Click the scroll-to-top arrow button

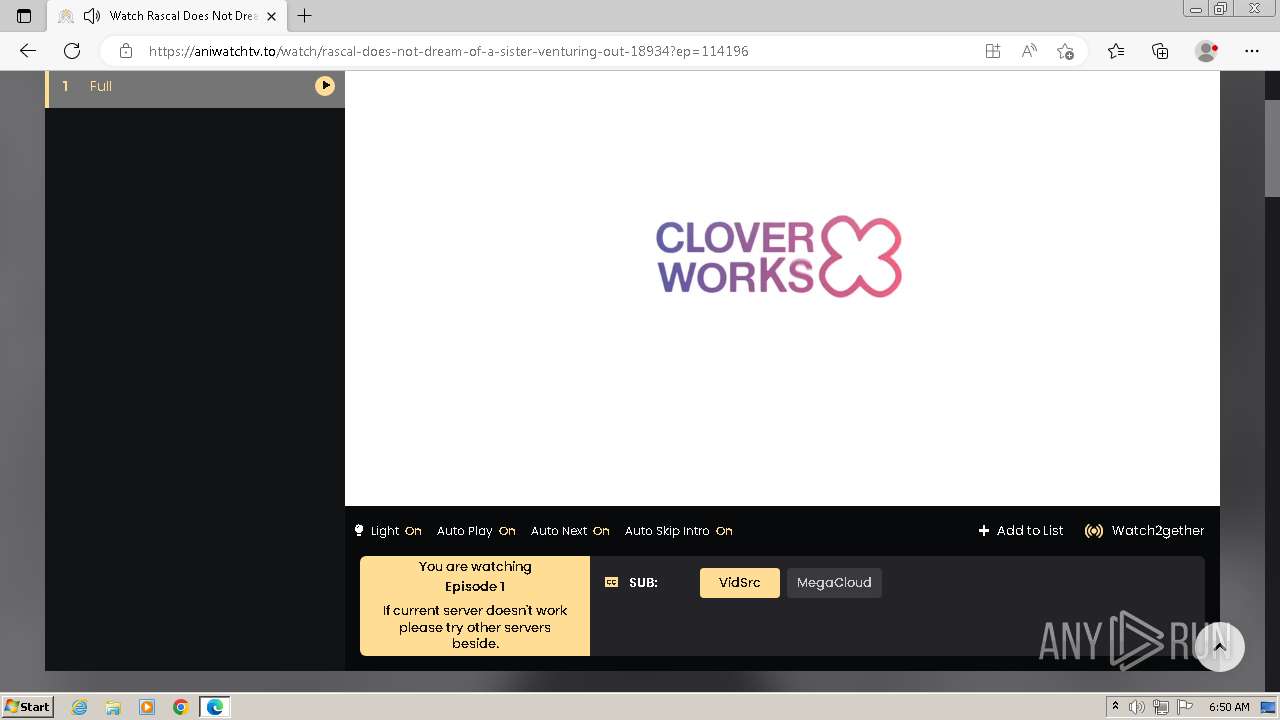[1219, 648]
